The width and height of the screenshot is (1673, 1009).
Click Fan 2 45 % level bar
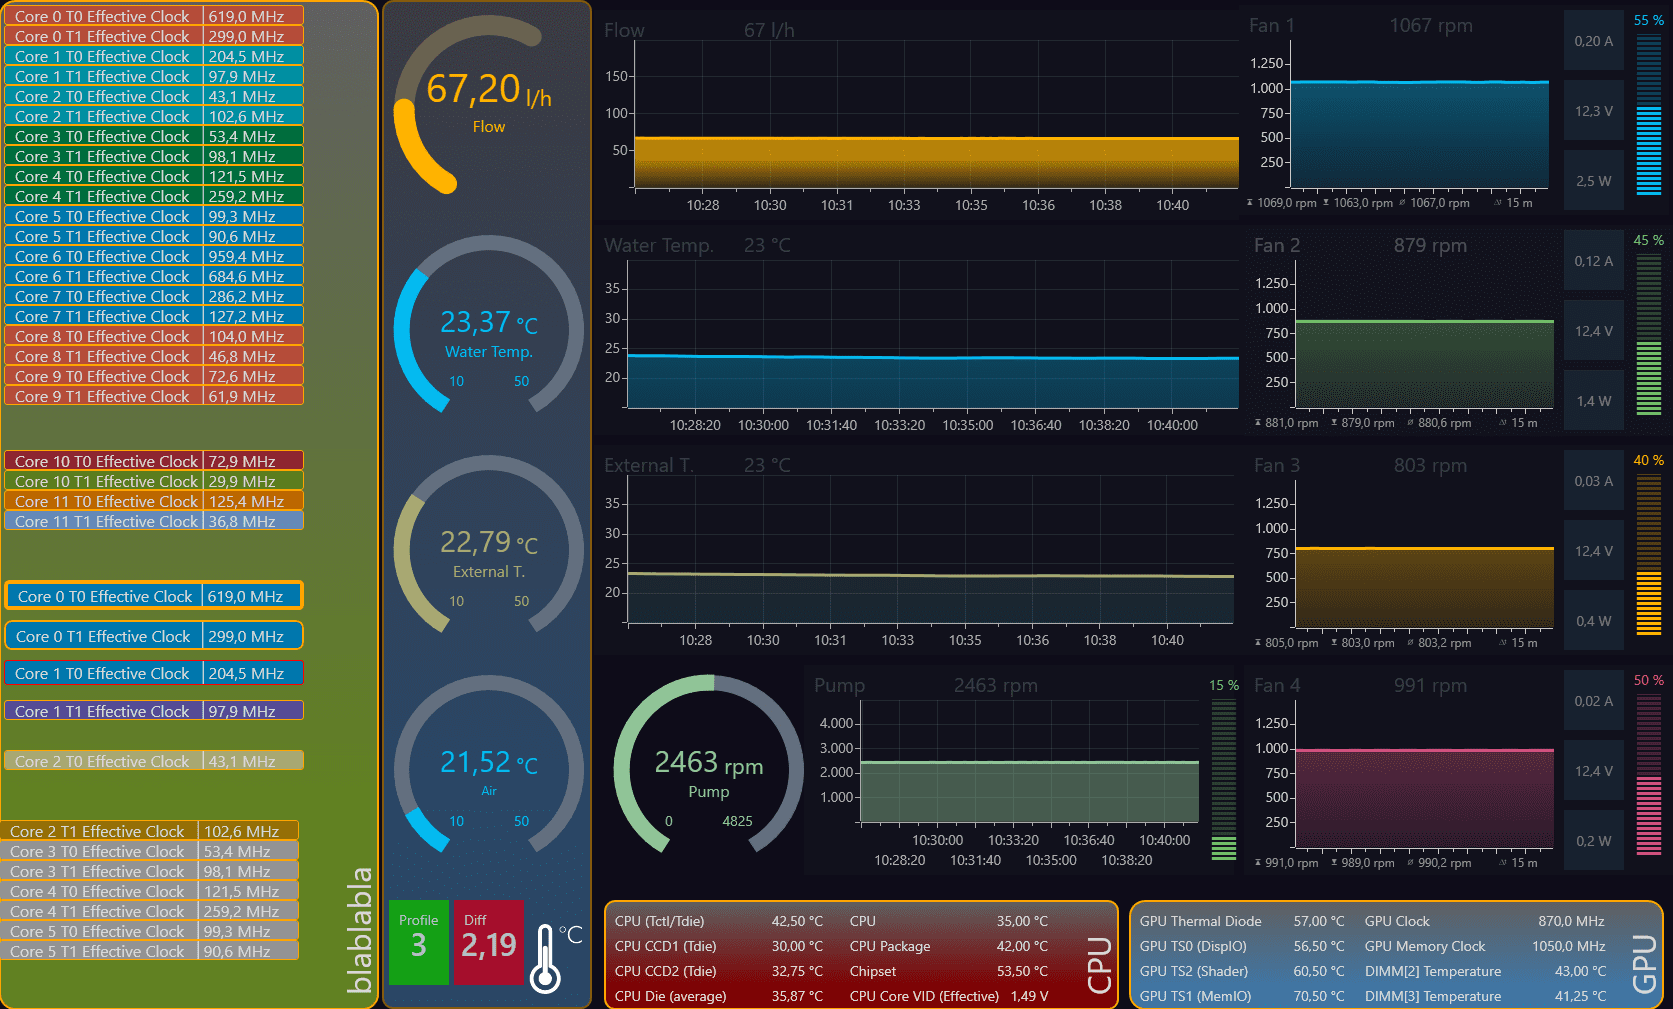tap(1648, 335)
